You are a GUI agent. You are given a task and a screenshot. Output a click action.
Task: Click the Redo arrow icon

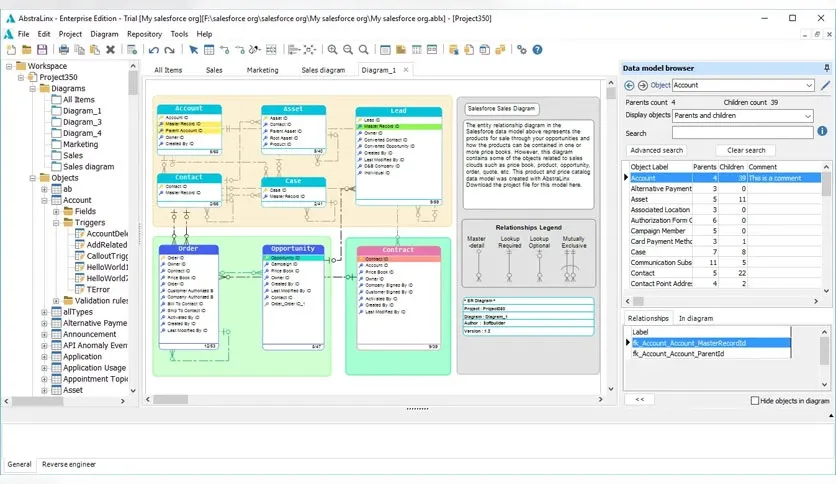(x=170, y=50)
